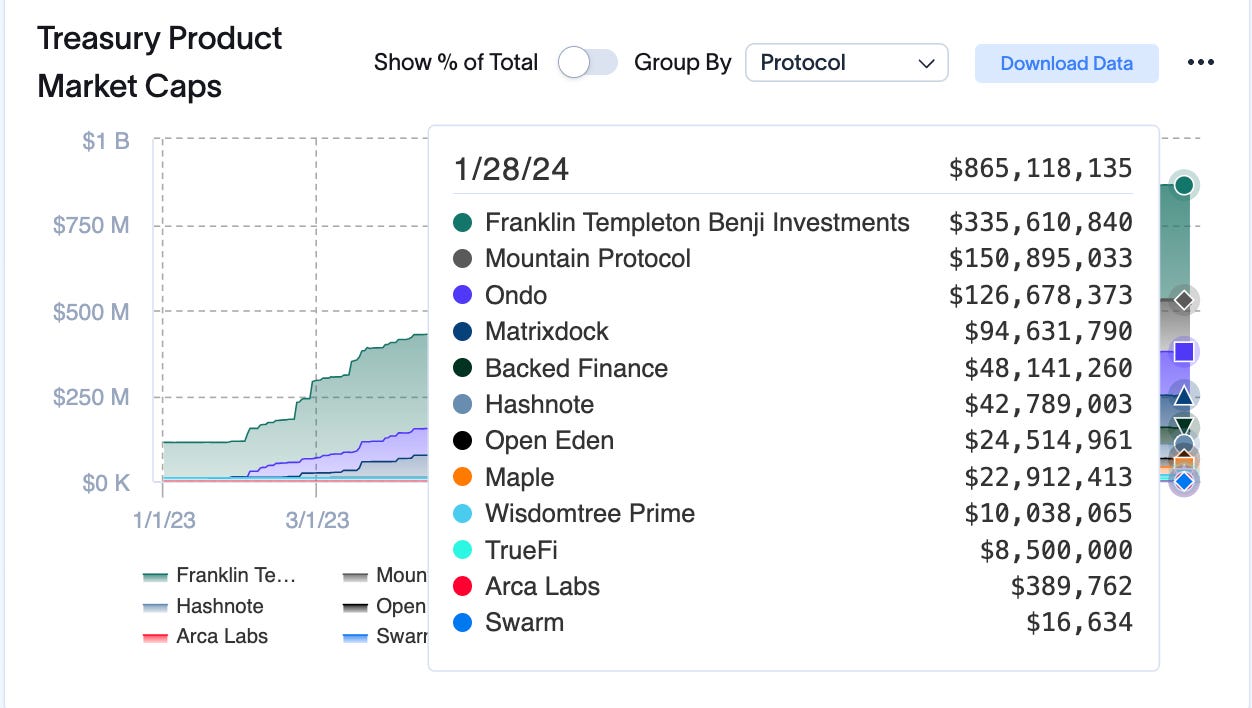Click the $94,631,790 value
The height and width of the screenshot is (708, 1252).
tap(1048, 331)
